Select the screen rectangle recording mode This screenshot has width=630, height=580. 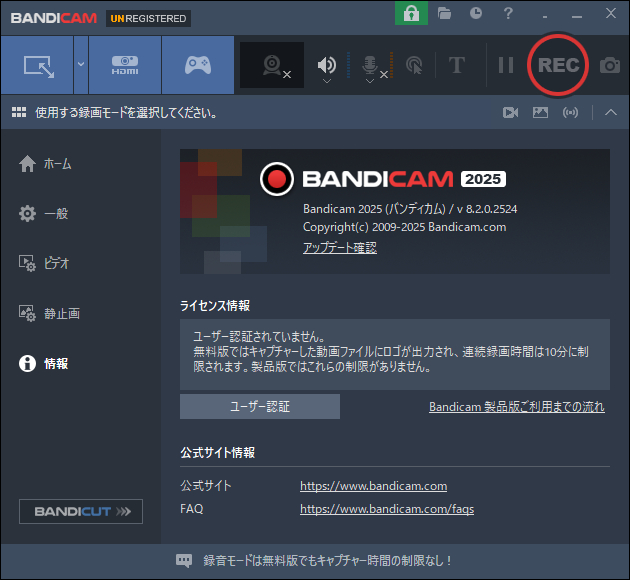coord(37,65)
